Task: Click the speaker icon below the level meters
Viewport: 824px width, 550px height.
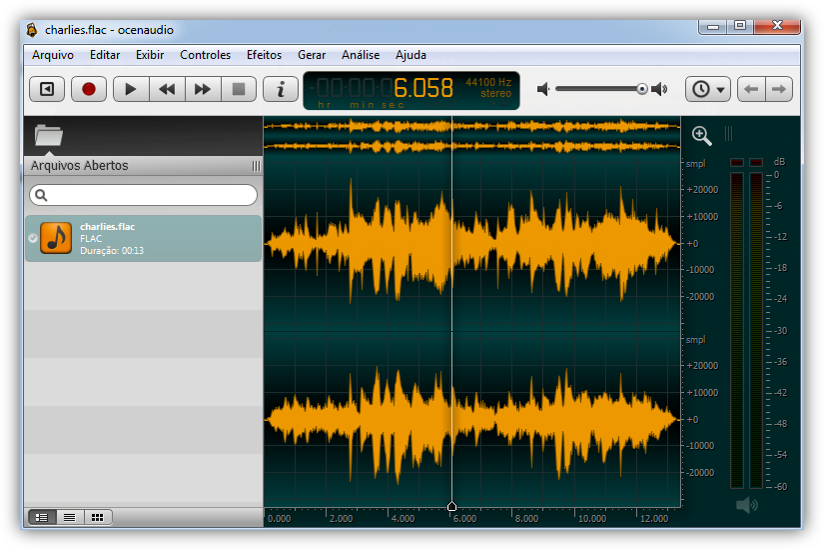Action: (x=747, y=505)
